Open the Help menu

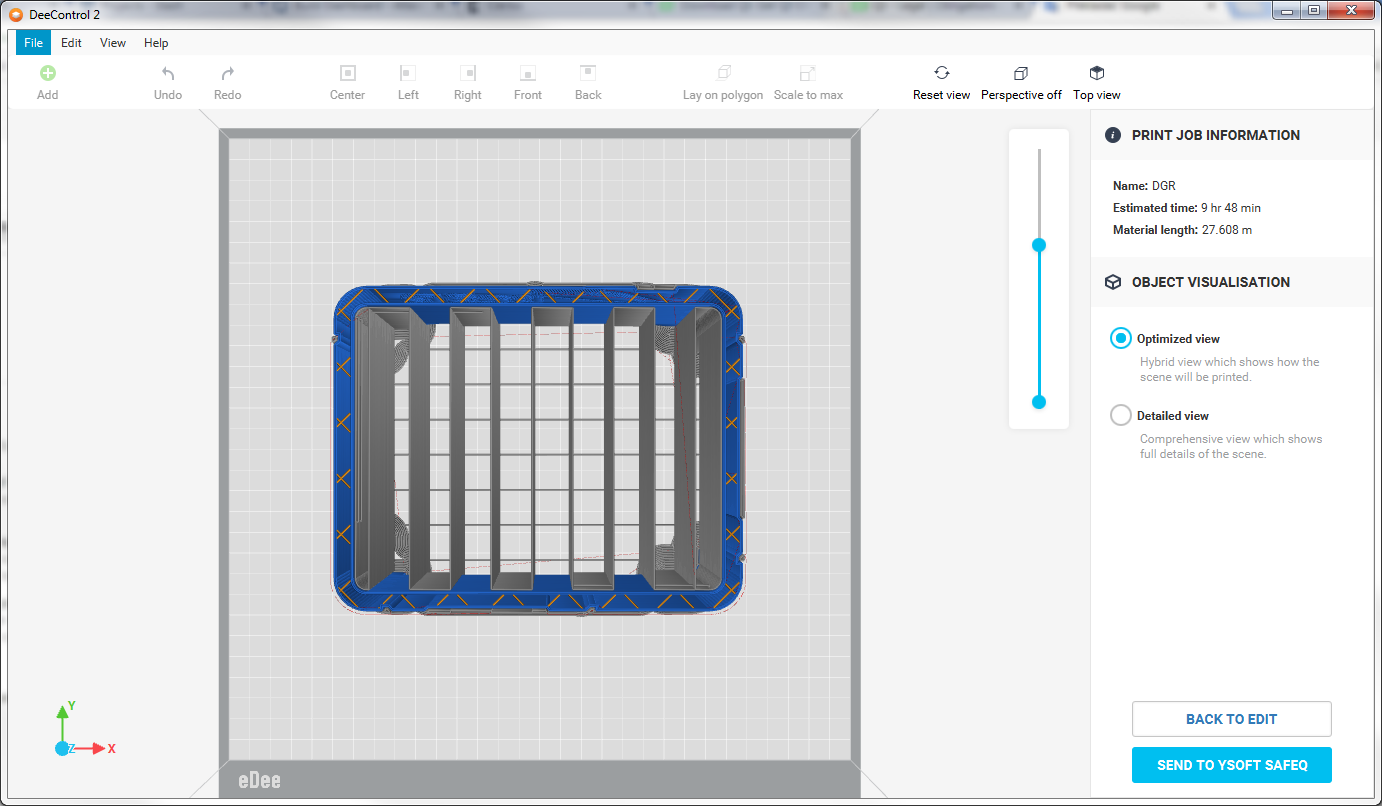156,43
